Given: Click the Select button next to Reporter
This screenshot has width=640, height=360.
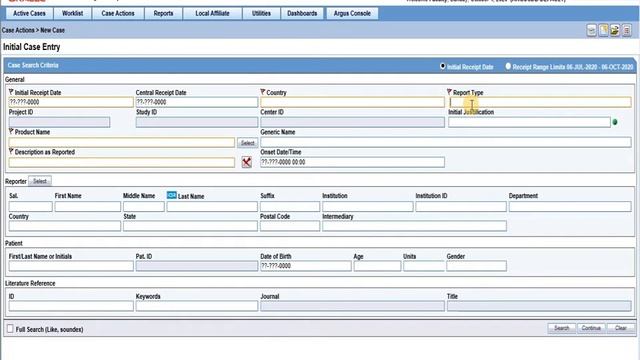Looking at the screenshot, I should pos(40,181).
